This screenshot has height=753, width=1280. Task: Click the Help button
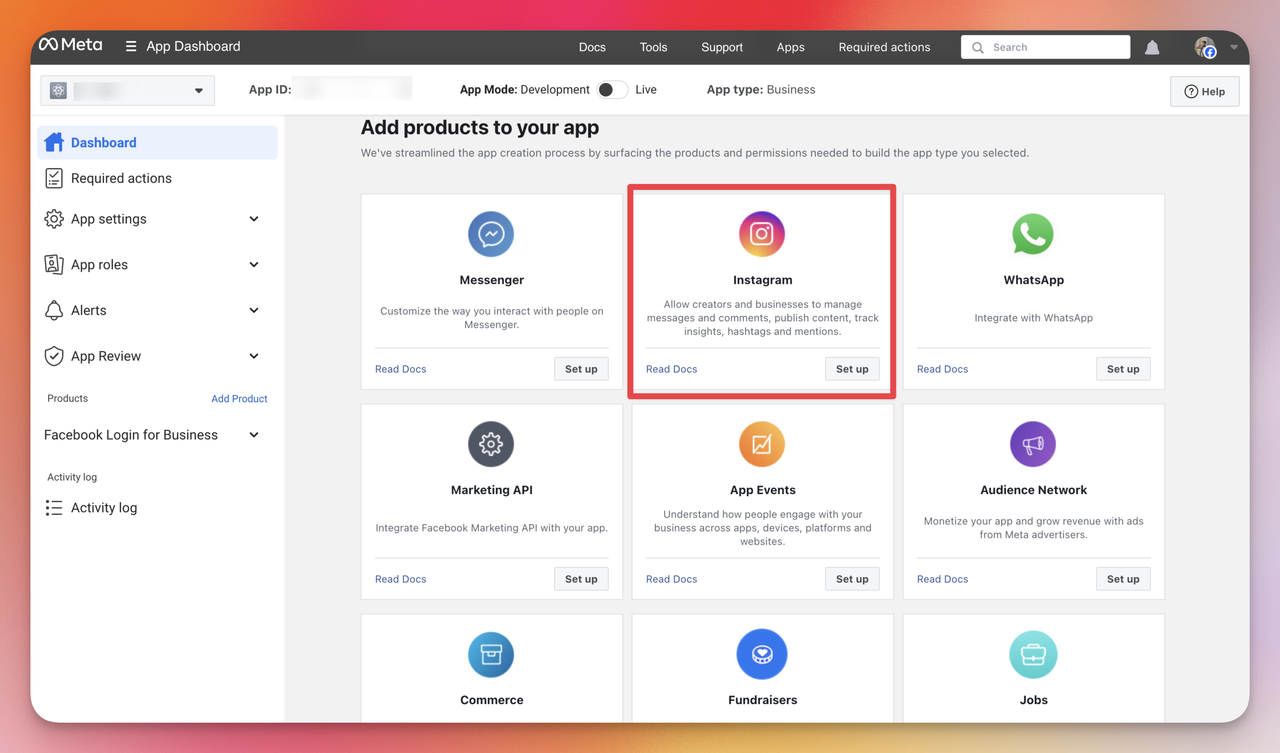pos(1205,91)
